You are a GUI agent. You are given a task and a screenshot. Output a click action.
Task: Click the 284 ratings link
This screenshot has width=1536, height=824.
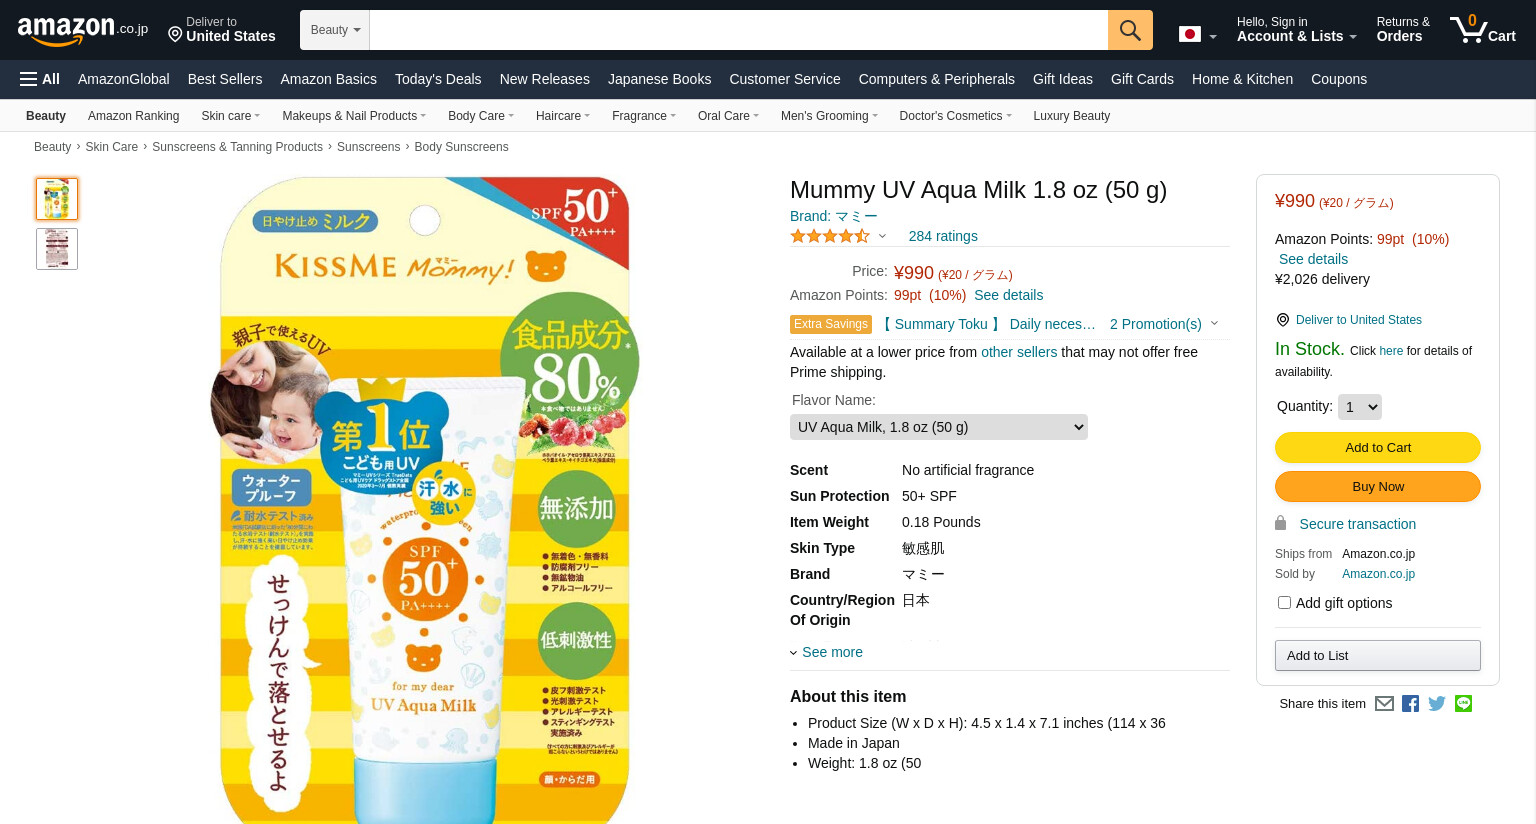pos(943,236)
